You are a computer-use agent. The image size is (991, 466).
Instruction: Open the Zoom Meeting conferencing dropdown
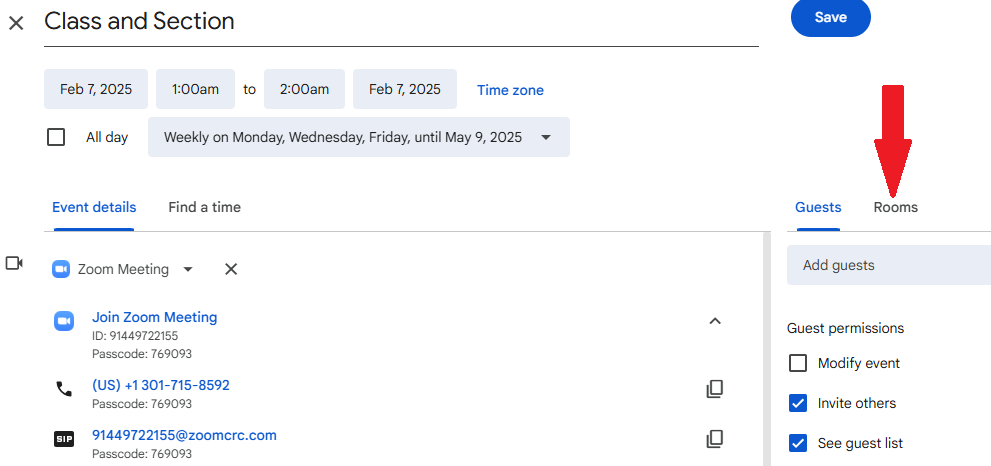123,269
